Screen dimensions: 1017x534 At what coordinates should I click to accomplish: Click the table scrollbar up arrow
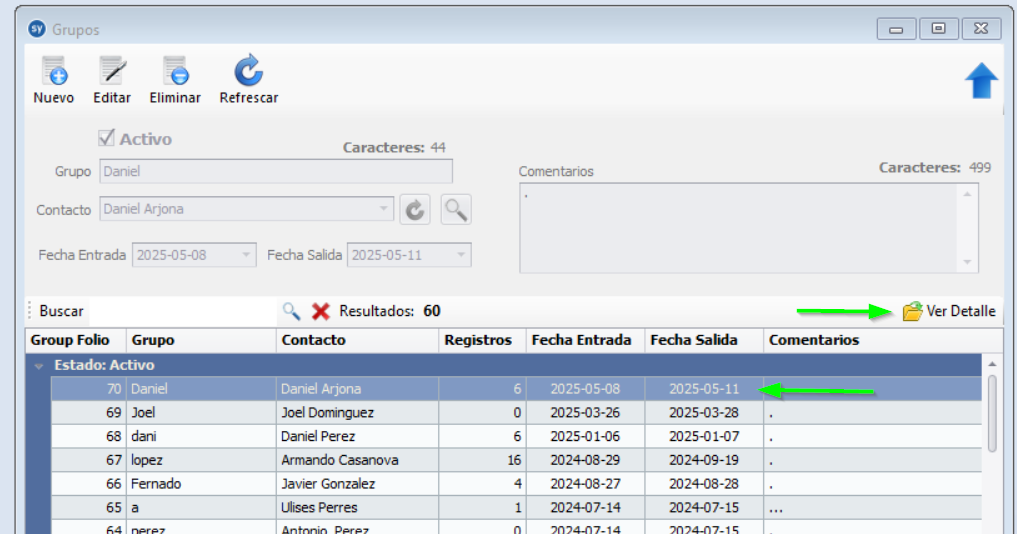tap(992, 364)
